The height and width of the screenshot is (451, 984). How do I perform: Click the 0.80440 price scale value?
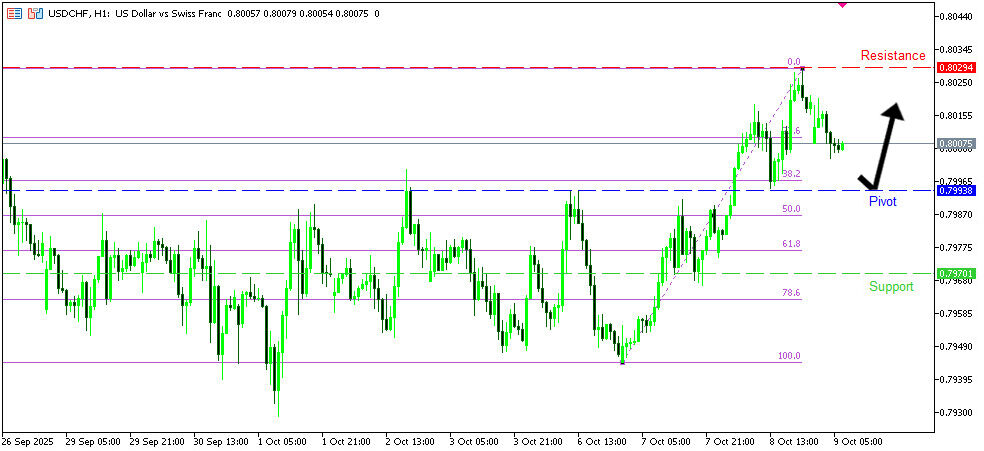(957, 16)
